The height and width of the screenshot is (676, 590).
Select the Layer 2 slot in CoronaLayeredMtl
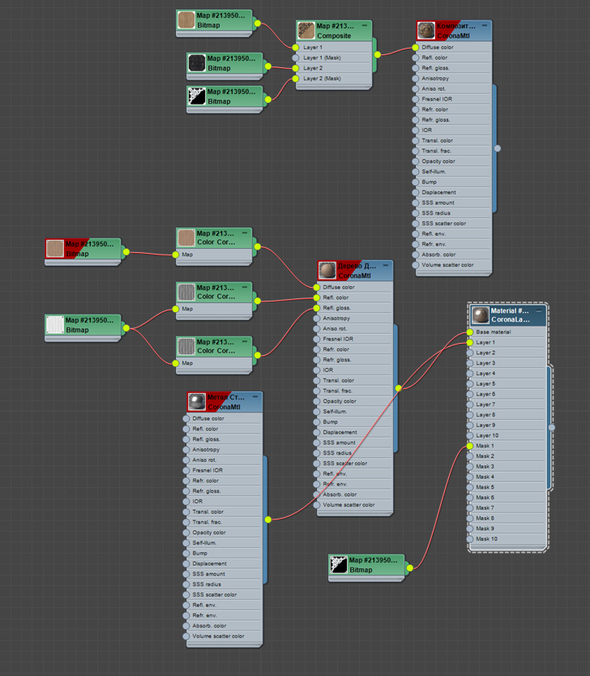click(x=507, y=353)
